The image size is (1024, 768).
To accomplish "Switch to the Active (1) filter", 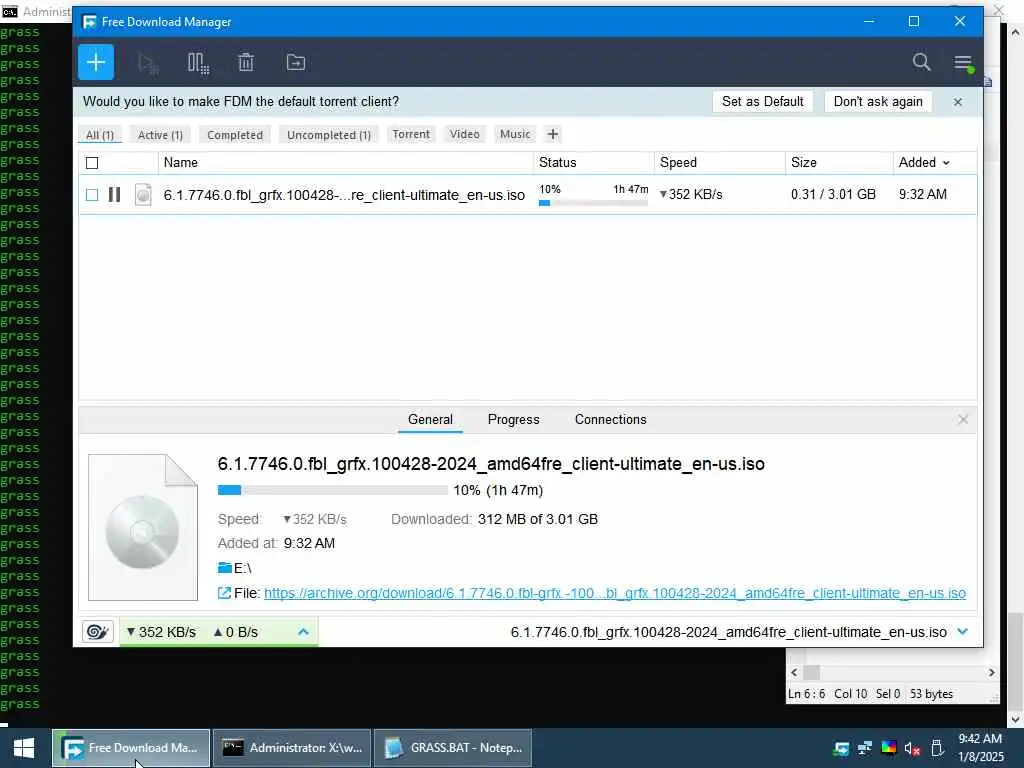I will click(x=160, y=135).
